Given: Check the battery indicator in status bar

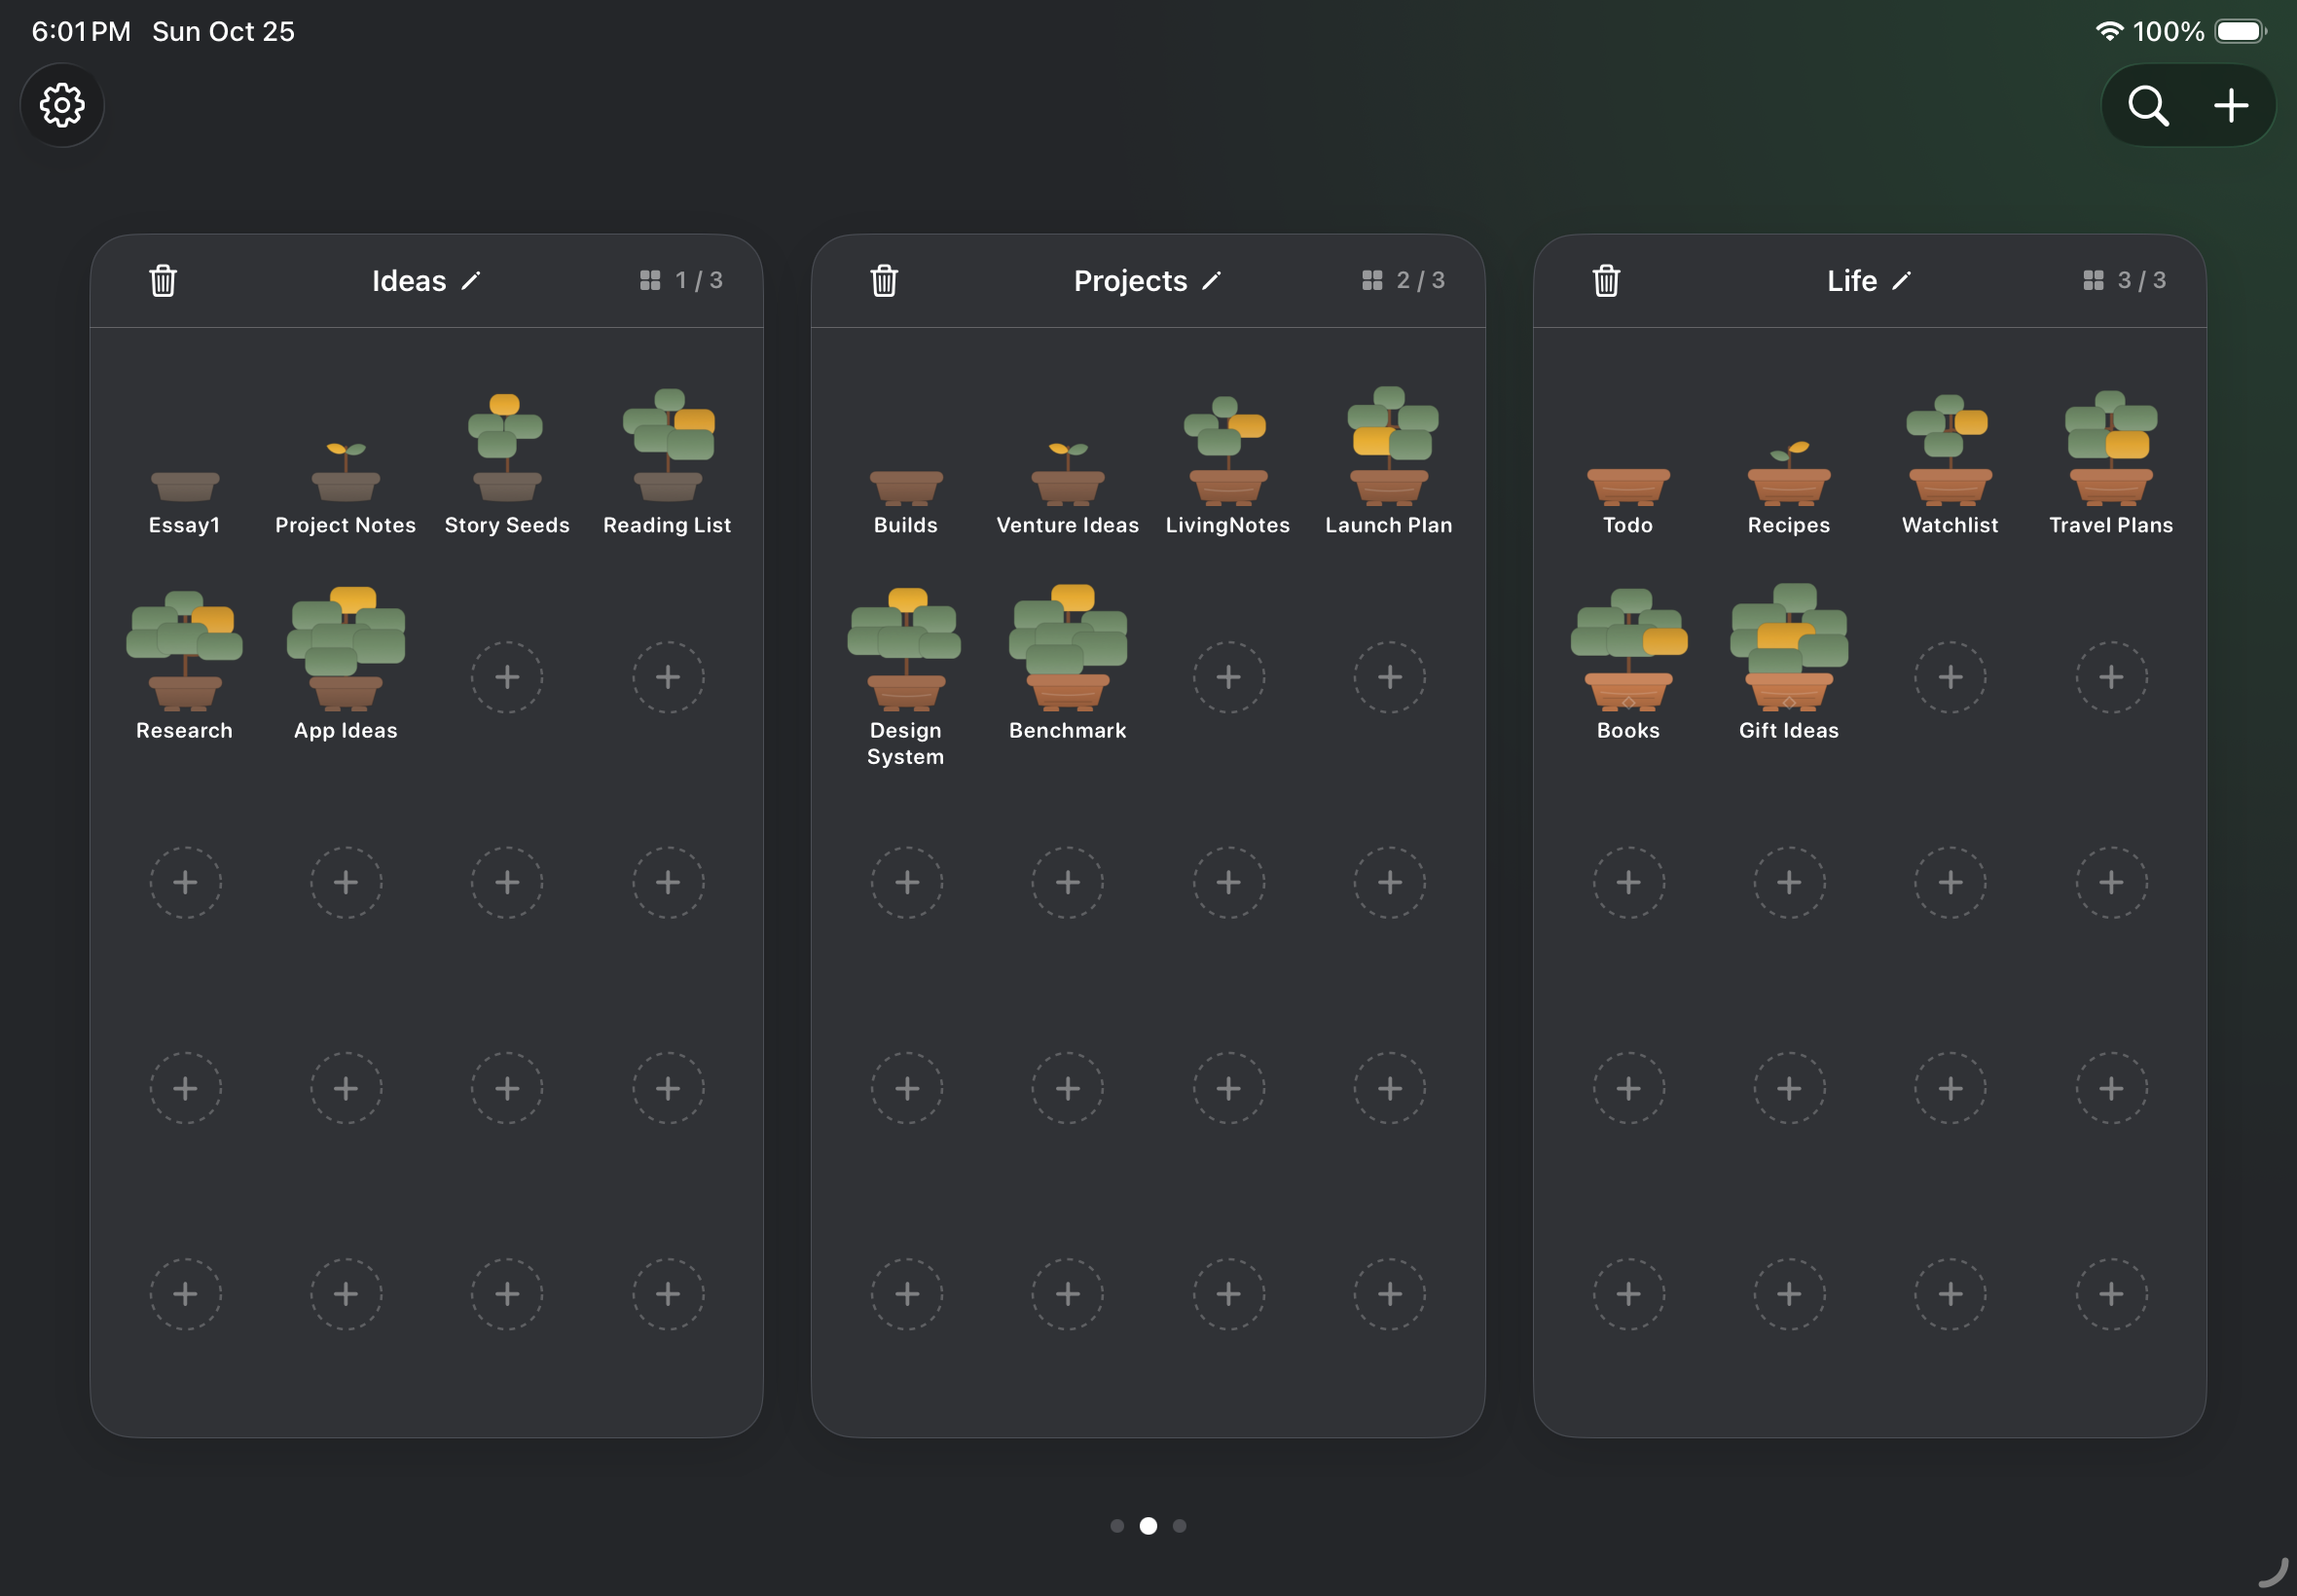Looking at the screenshot, I should tap(2241, 31).
